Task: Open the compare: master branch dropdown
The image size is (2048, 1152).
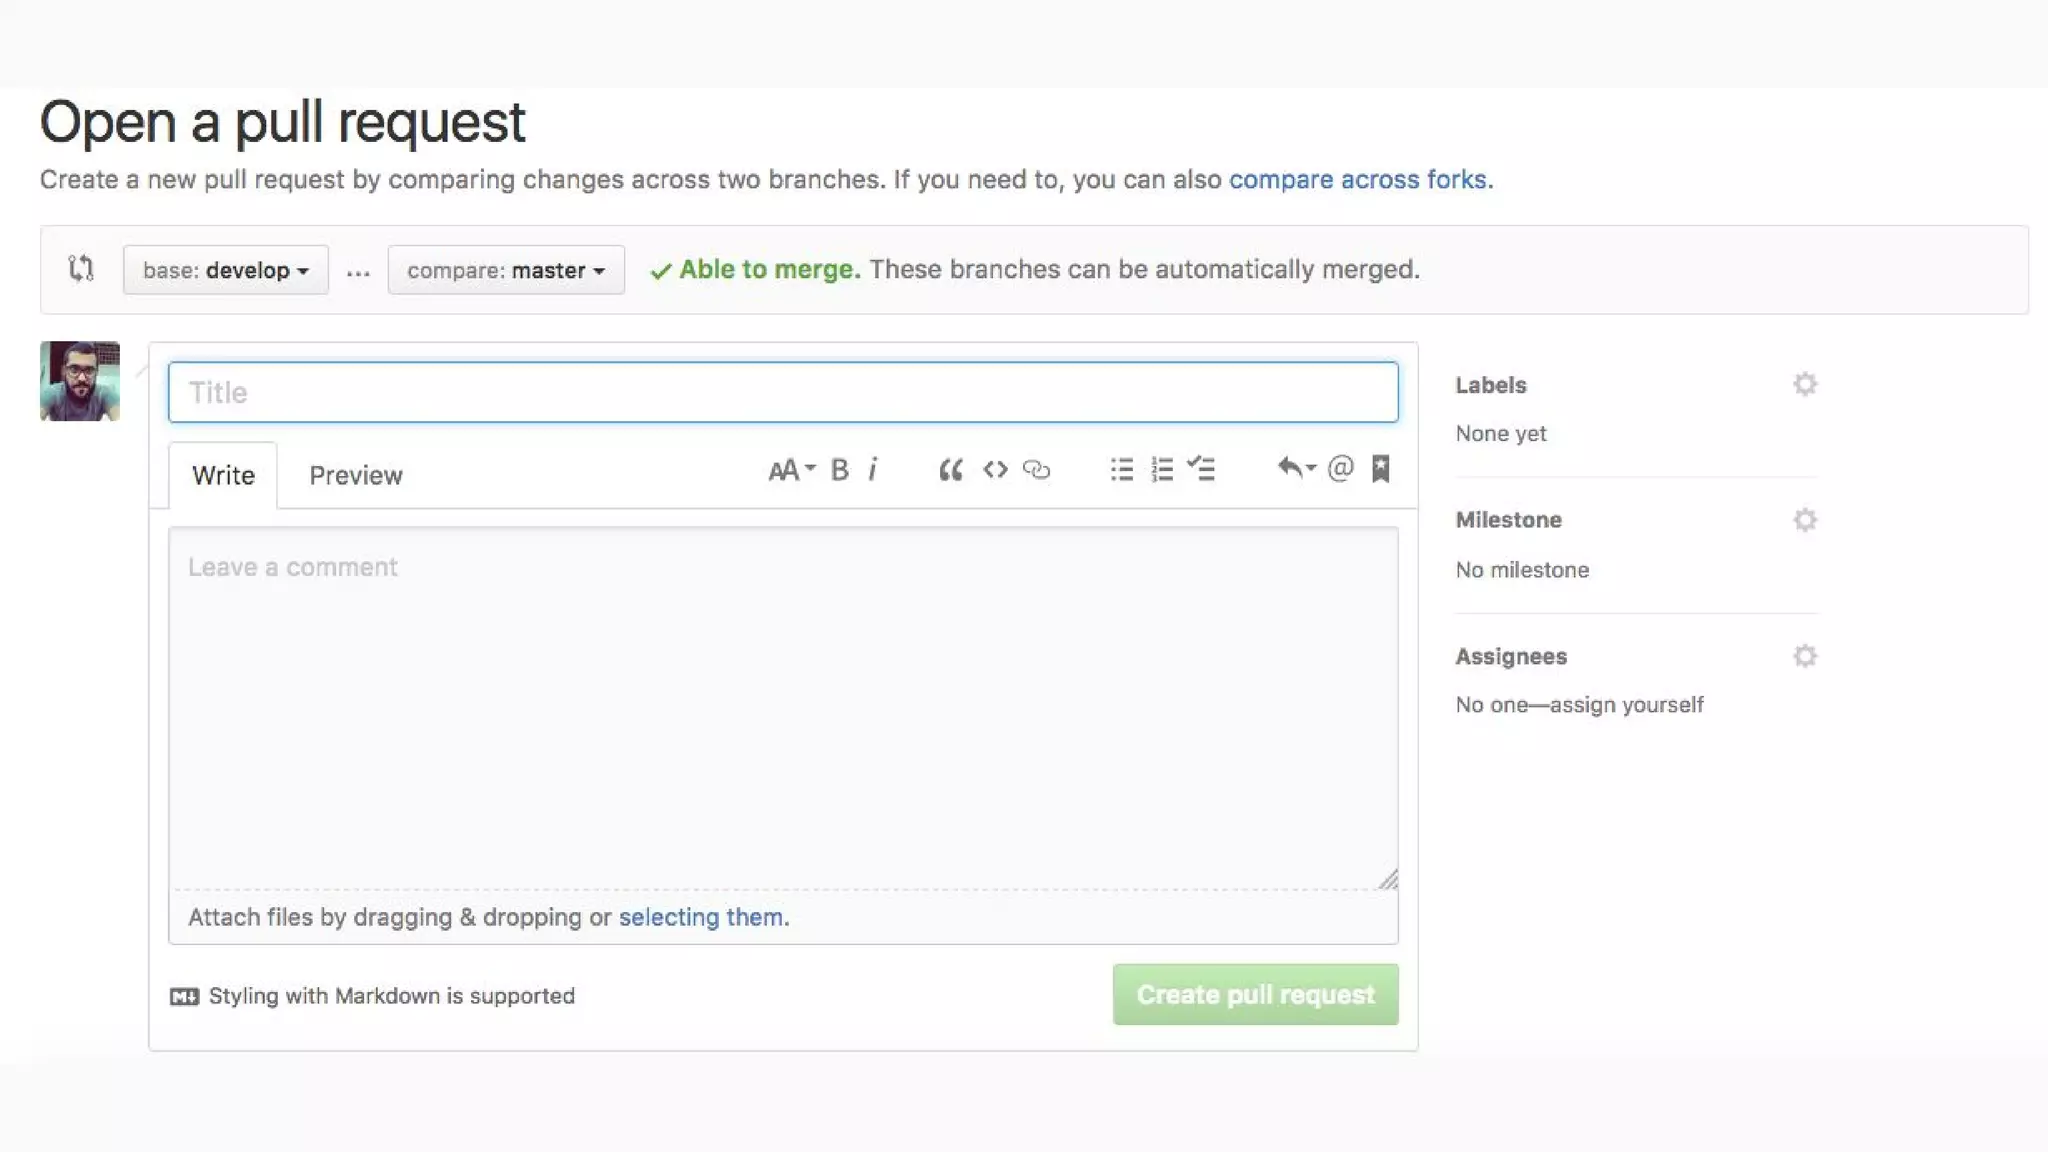Action: coord(506,270)
